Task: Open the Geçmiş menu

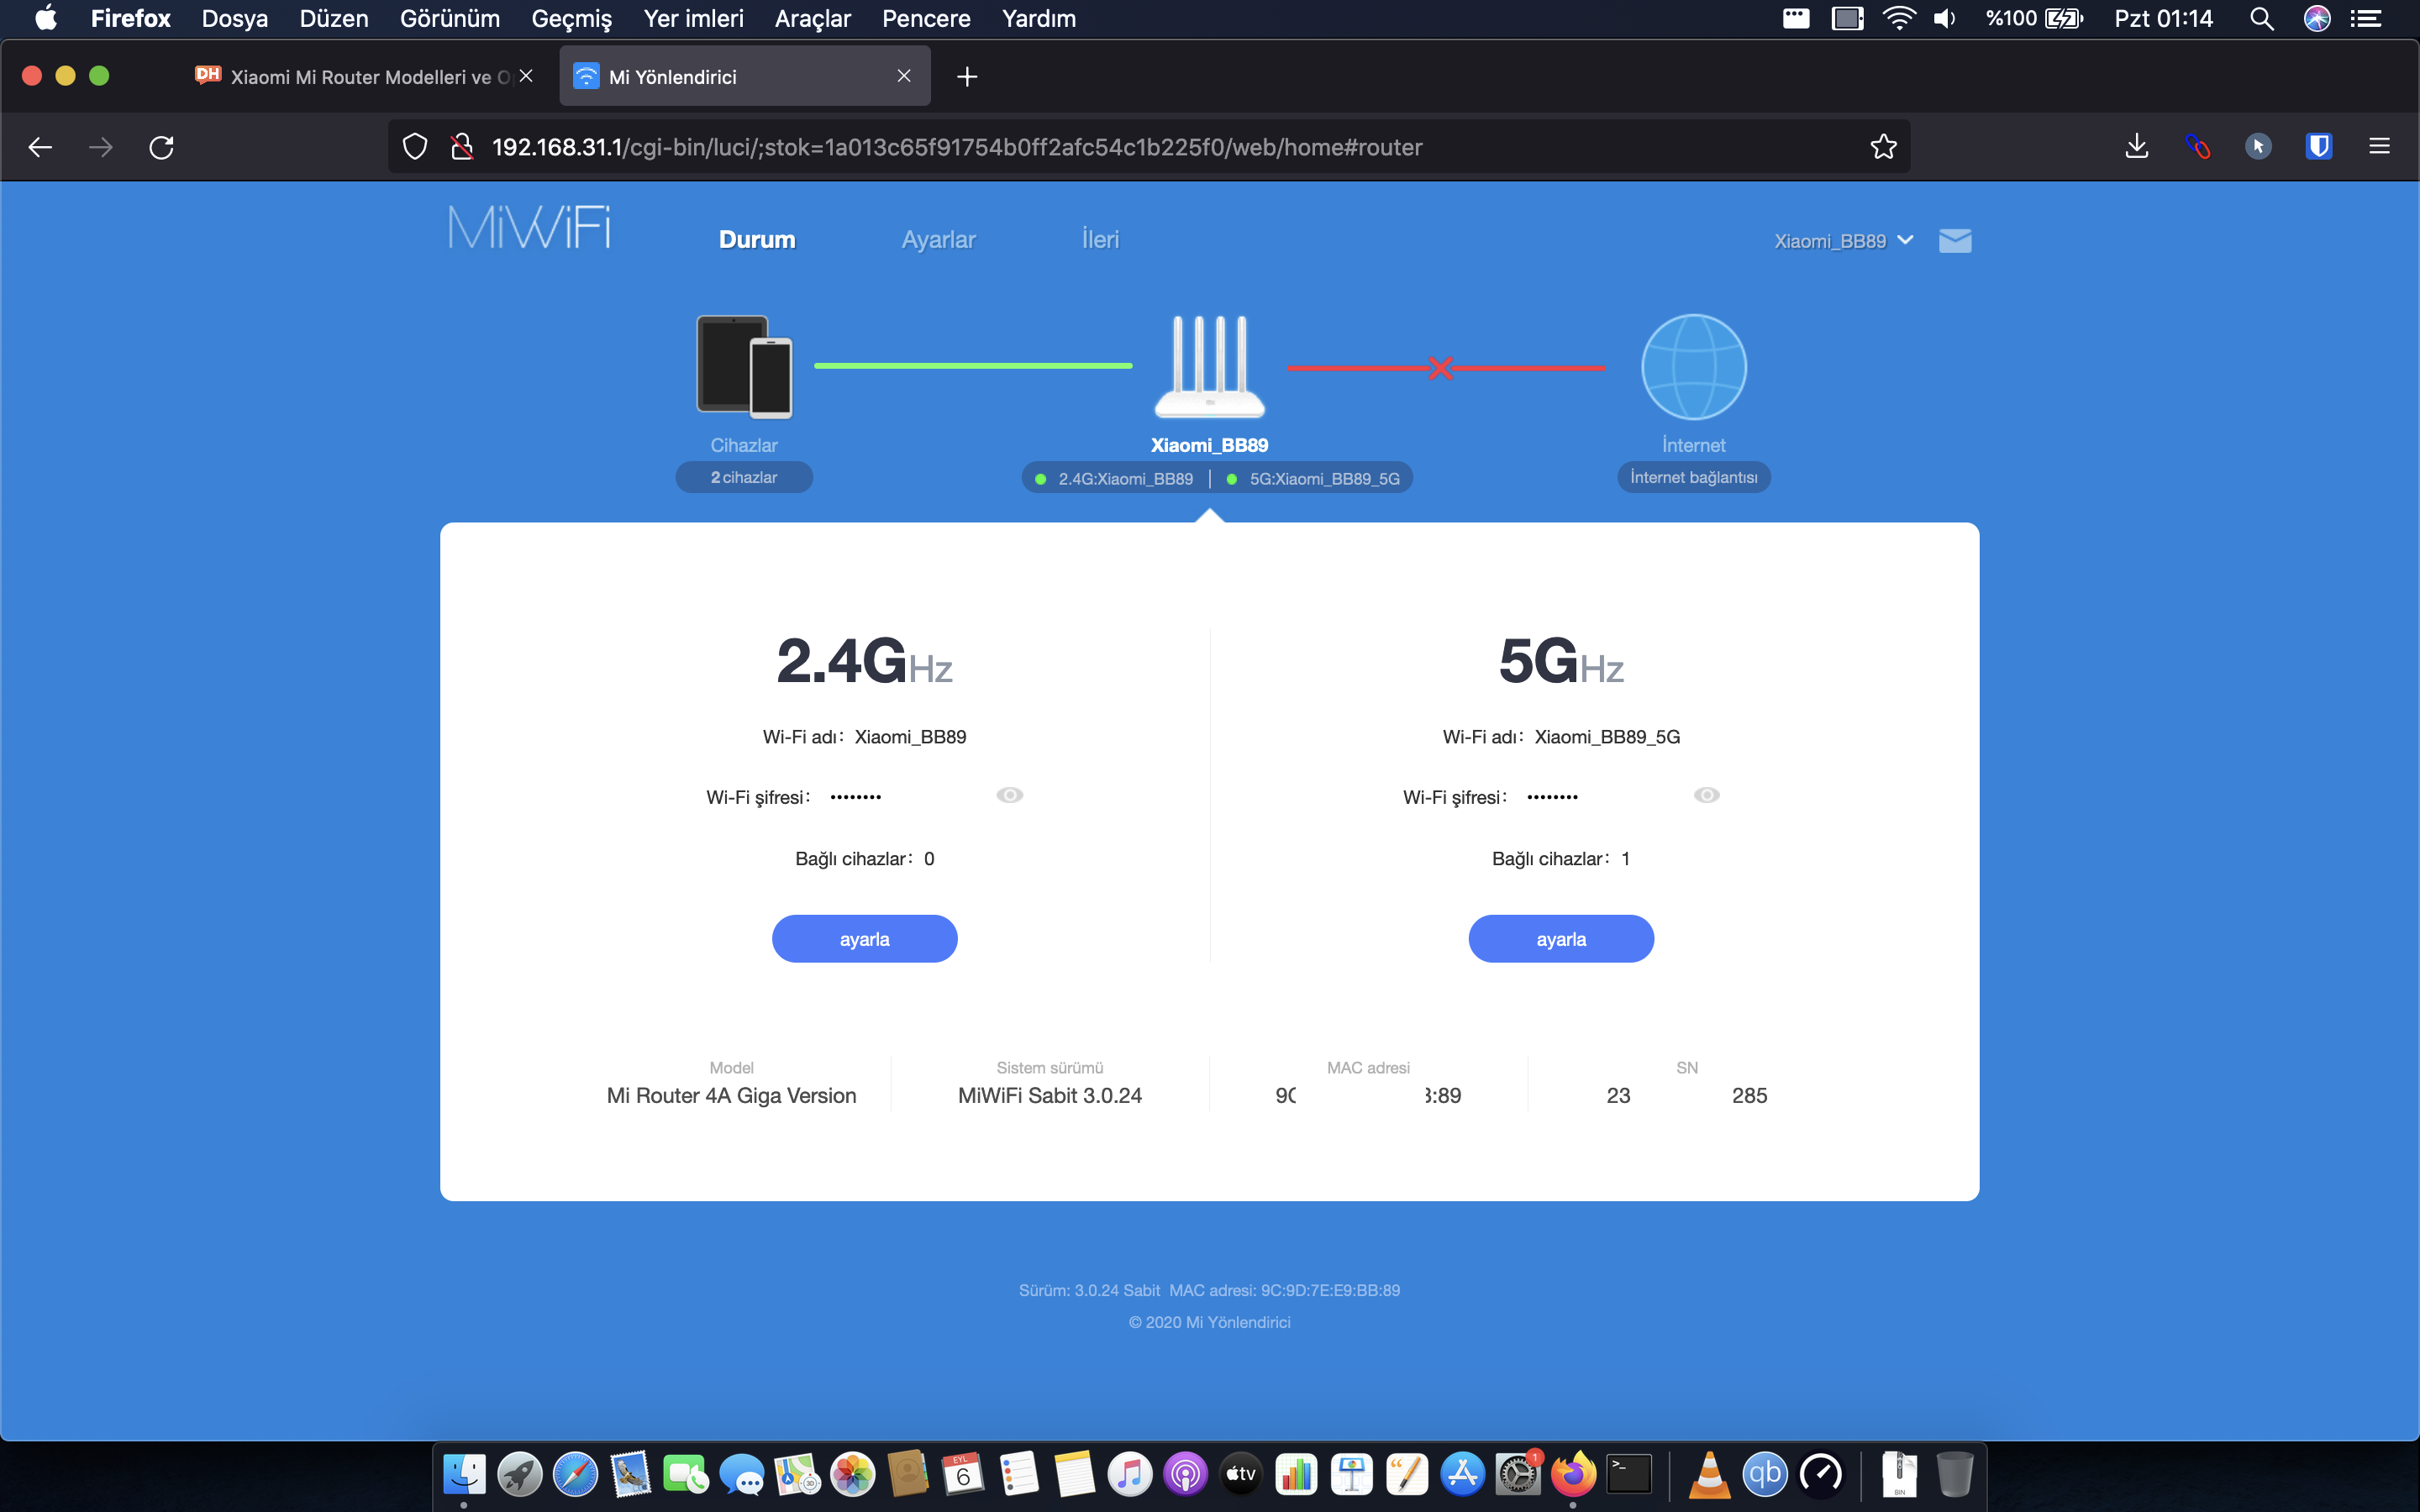Action: coord(571,19)
